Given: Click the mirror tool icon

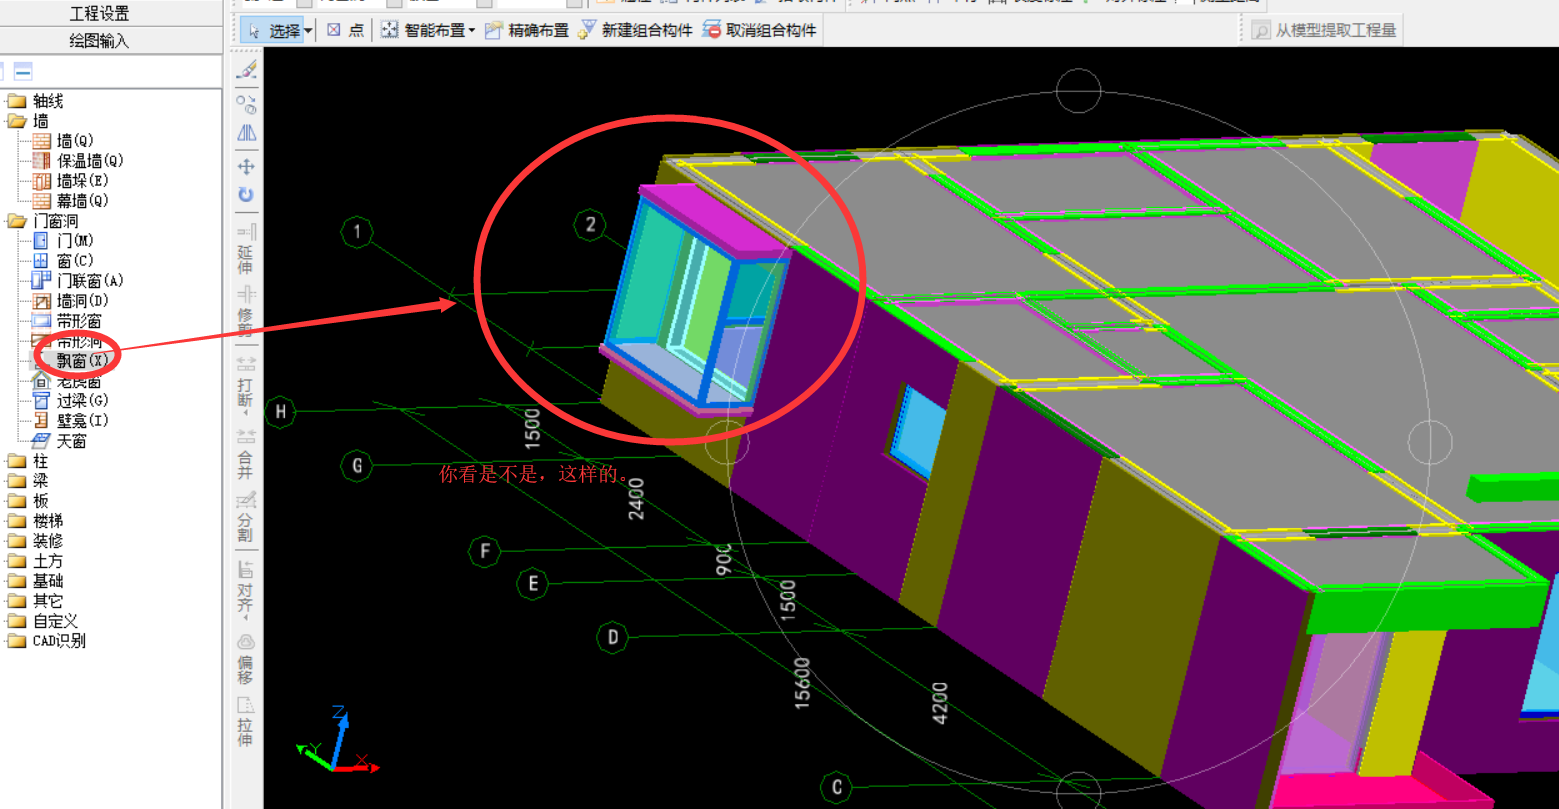Looking at the screenshot, I should (246, 133).
